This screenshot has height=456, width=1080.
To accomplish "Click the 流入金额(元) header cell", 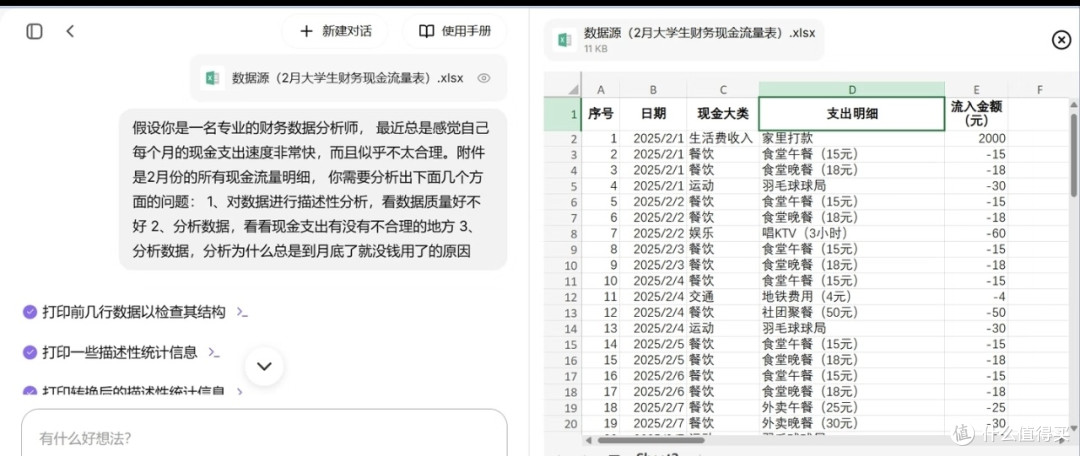I will (x=976, y=114).
